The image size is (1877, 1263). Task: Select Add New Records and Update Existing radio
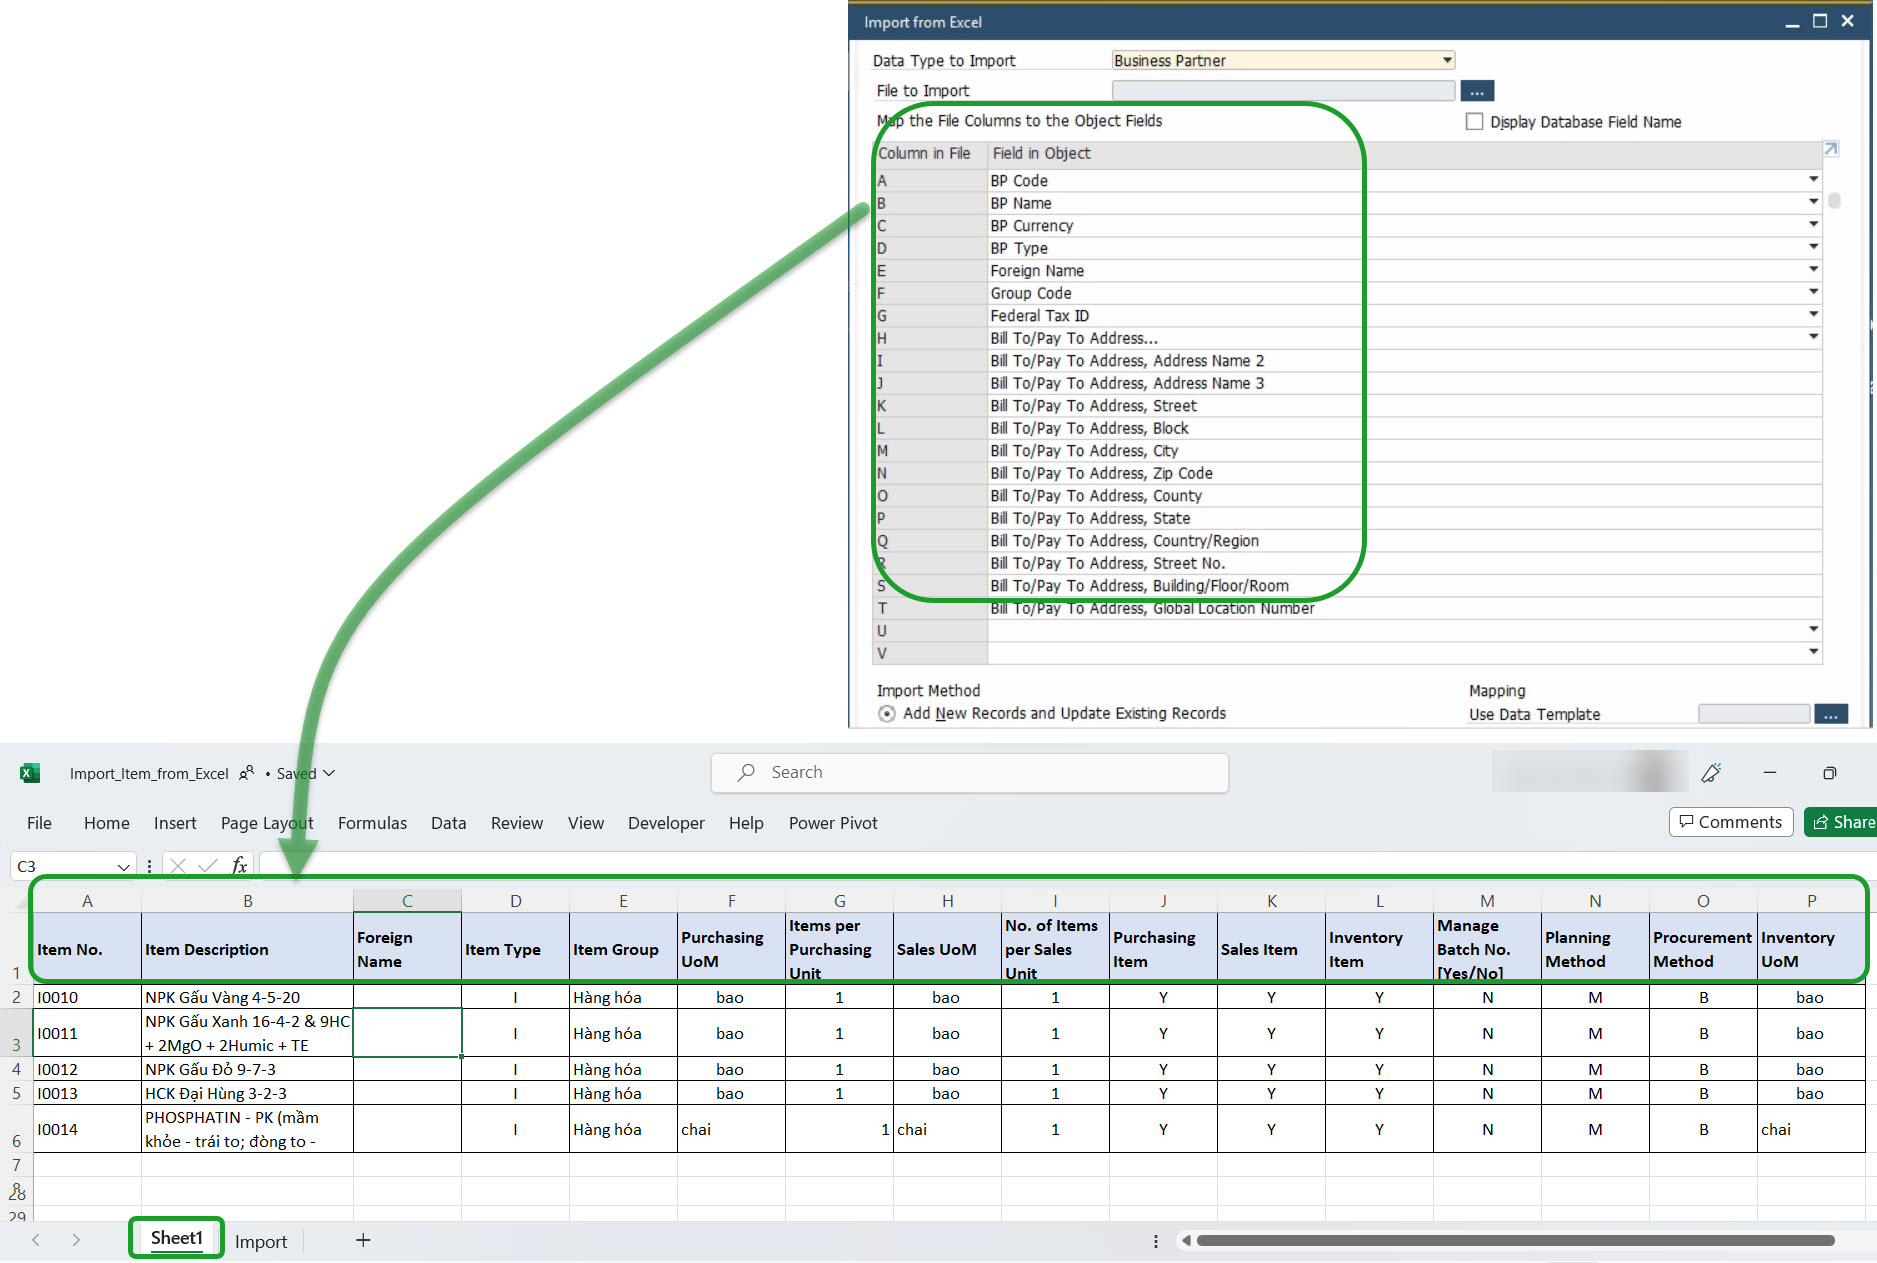click(887, 714)
